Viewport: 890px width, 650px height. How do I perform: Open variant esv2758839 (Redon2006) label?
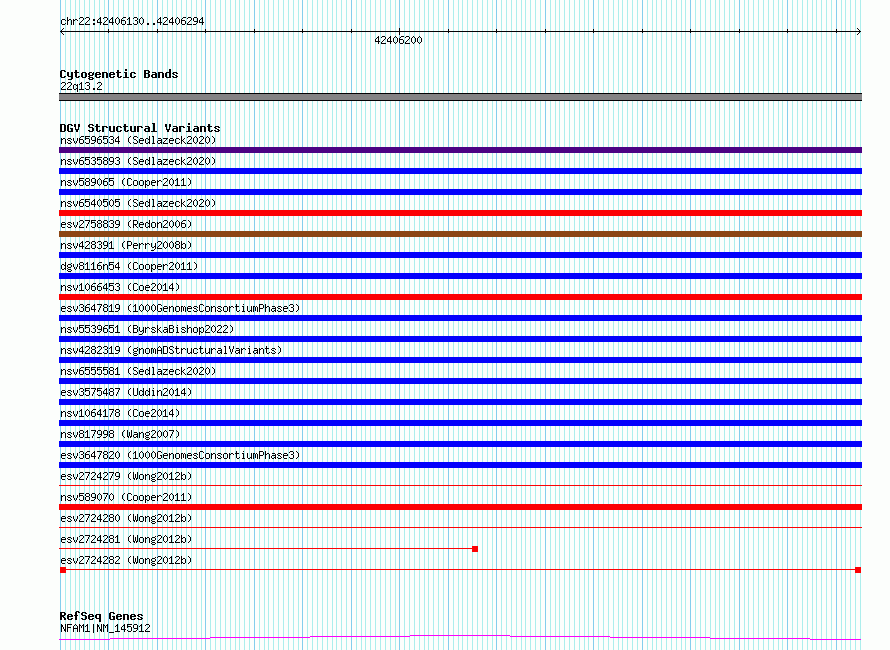point(126,224)
